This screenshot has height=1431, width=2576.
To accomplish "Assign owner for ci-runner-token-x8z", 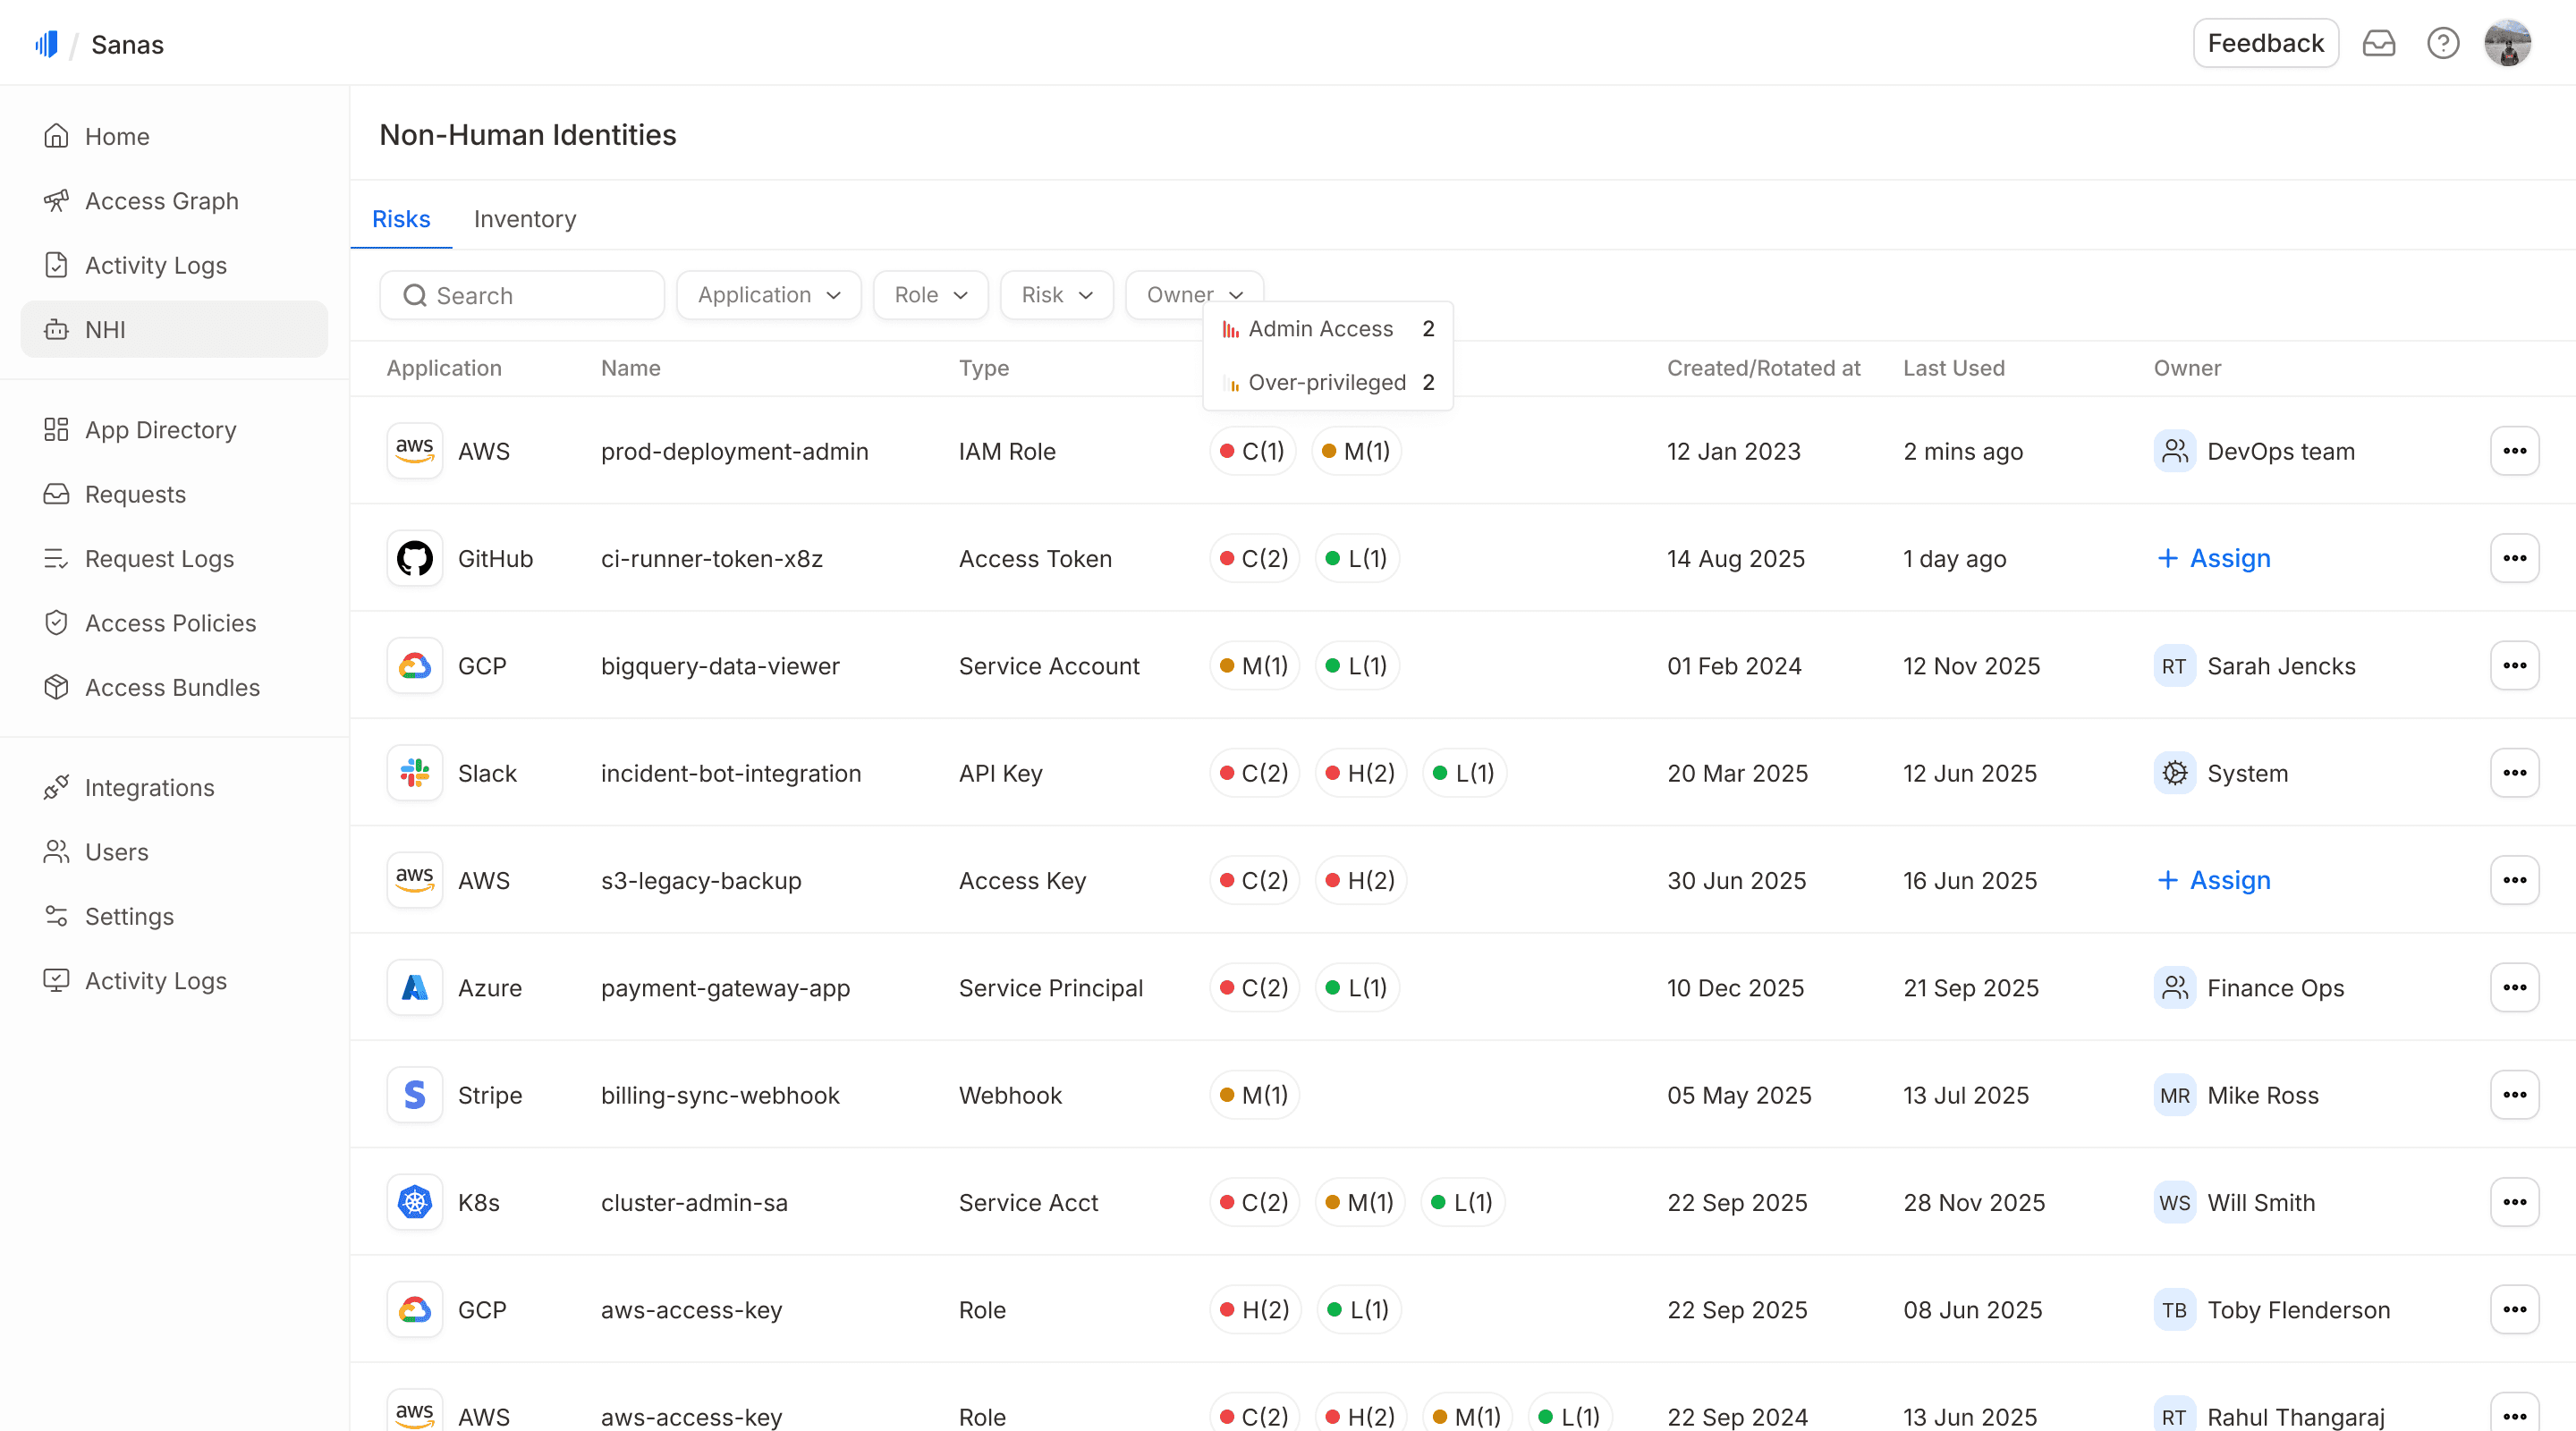I will click(2213, 558).
